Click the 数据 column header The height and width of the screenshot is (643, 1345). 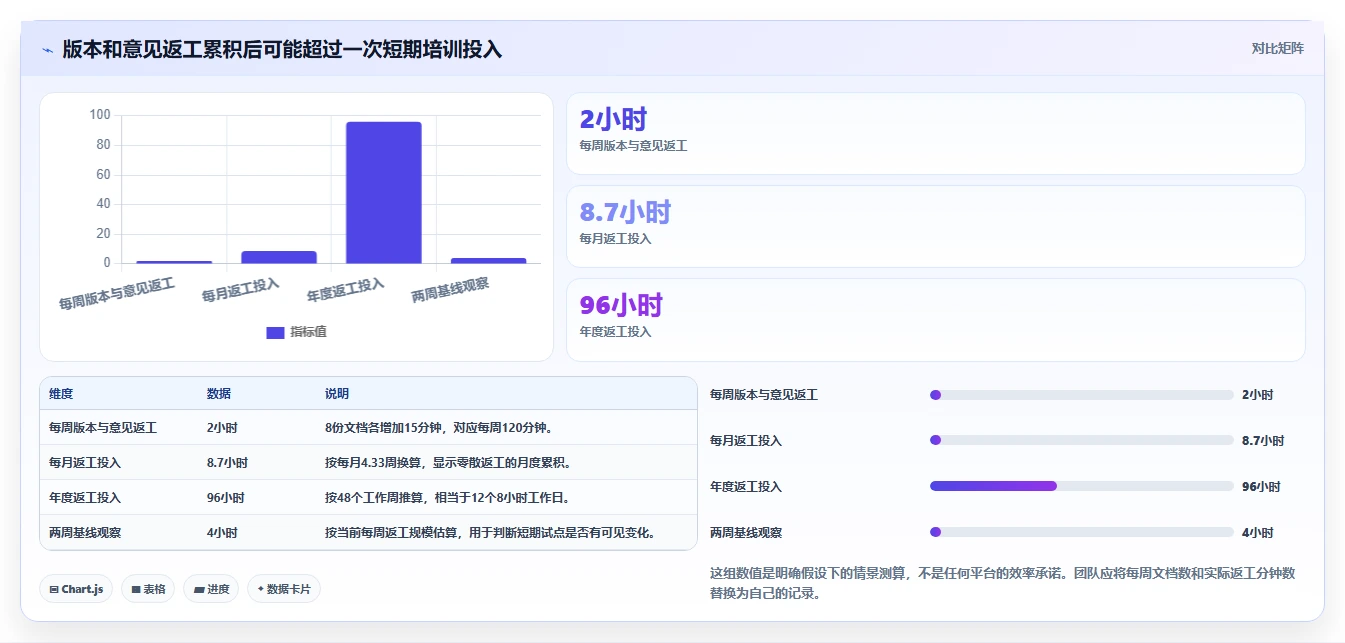click(219, 394)
